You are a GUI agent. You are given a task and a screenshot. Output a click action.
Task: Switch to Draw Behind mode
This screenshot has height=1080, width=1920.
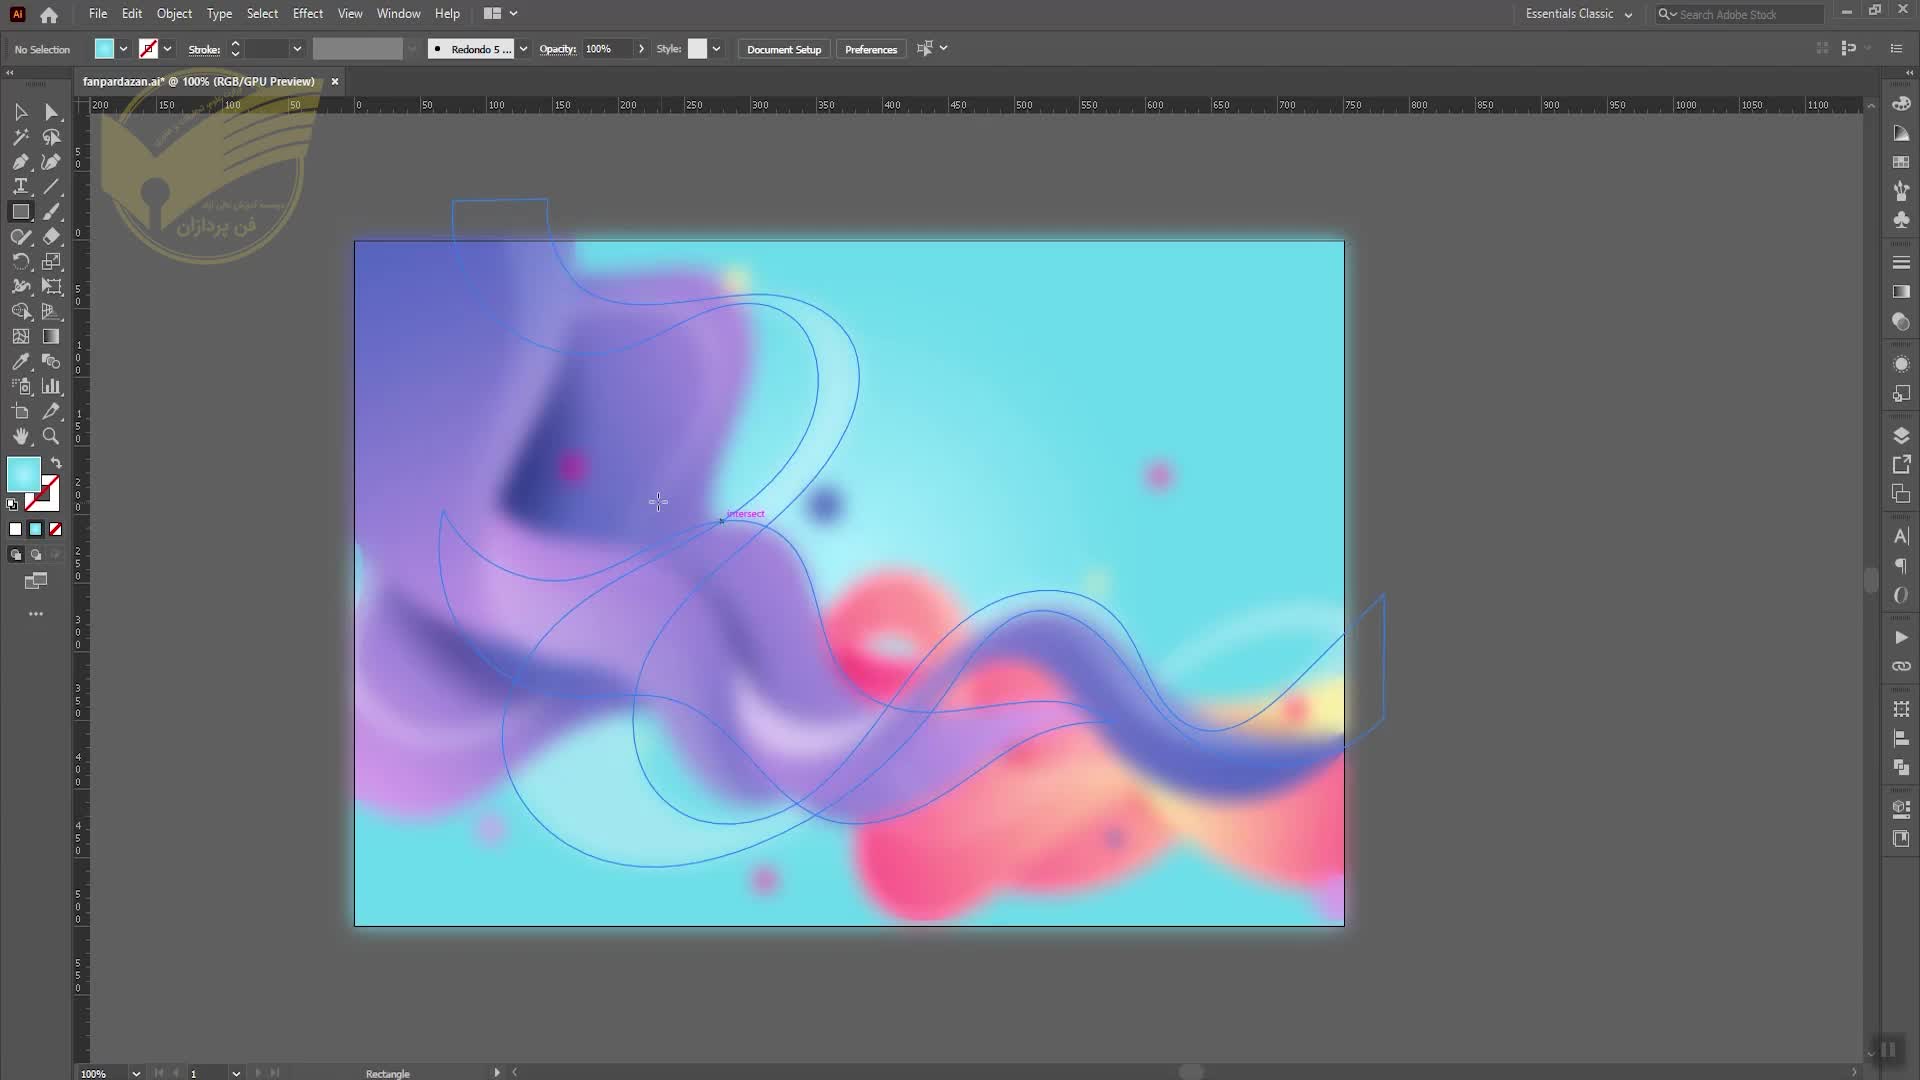click(x=36, y=555)
